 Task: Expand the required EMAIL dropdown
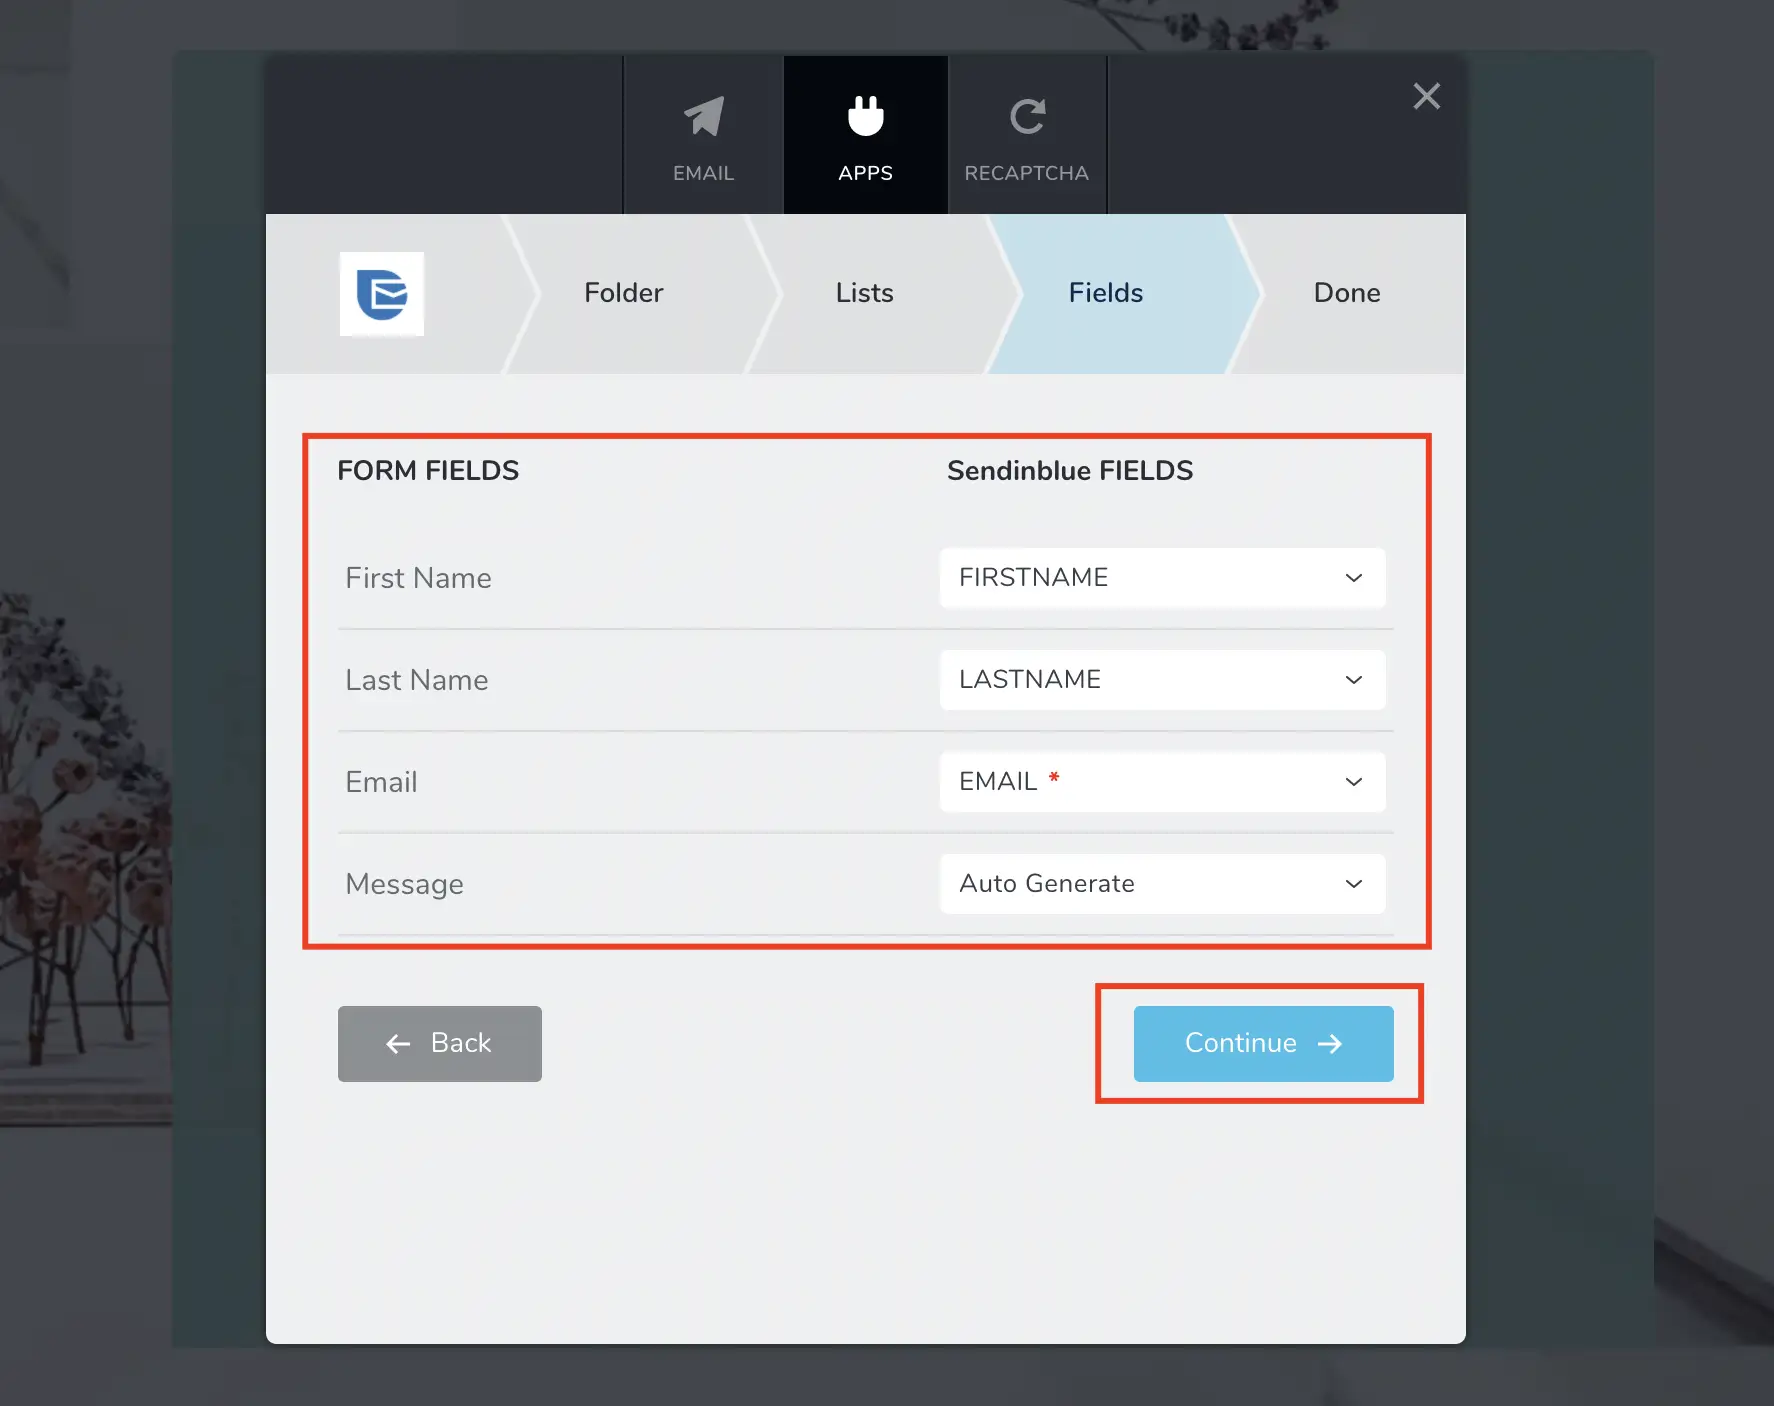click(1162, 782)
